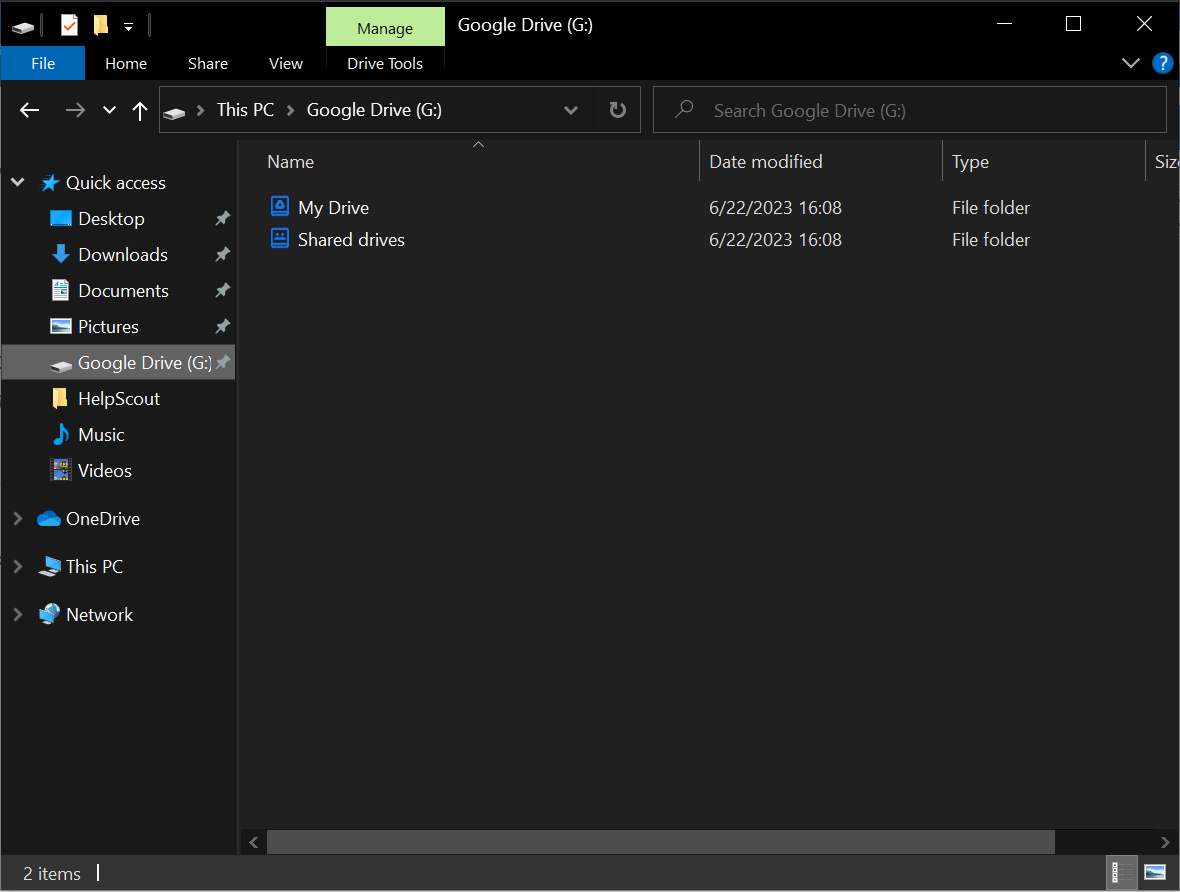Open address bar history dropdown
Viewport: 1180px width, 892px height.
[x=571, y=110]
